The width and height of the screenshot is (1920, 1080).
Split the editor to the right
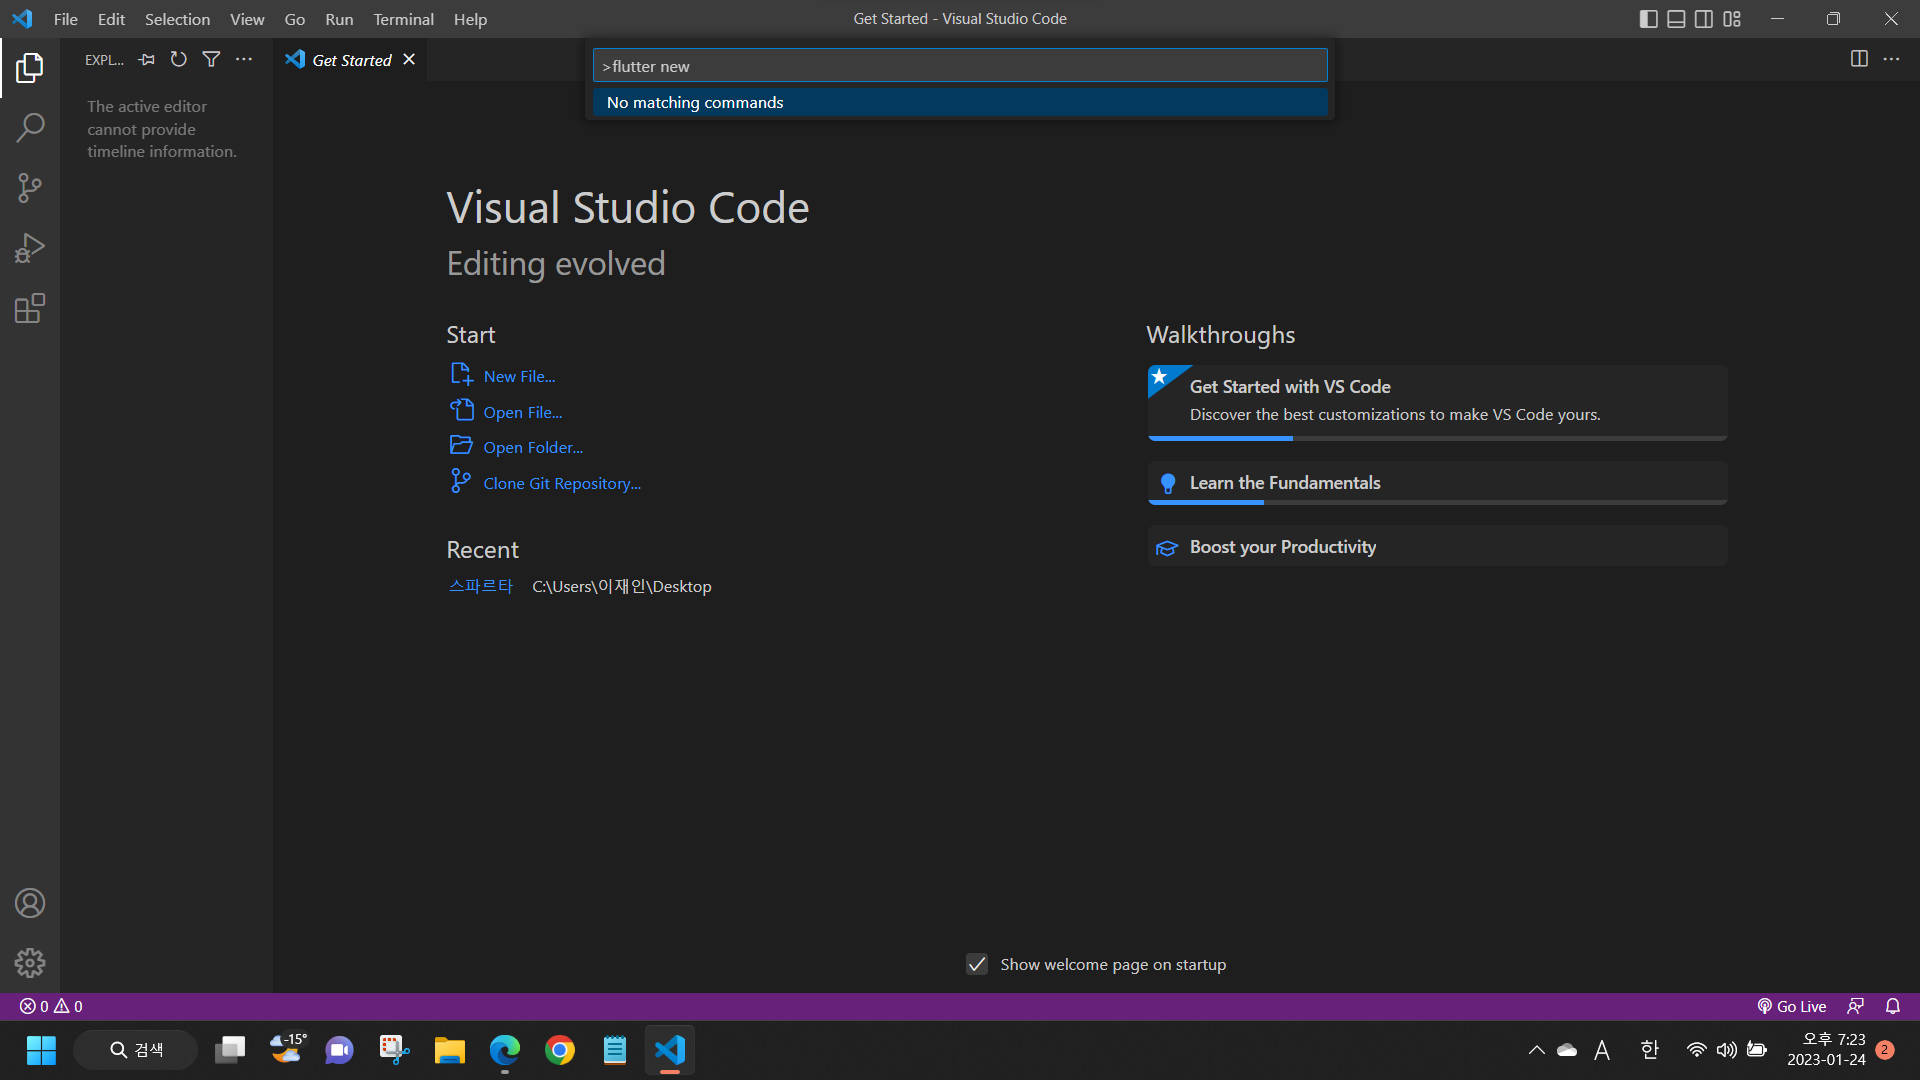tap(1859, 59)
